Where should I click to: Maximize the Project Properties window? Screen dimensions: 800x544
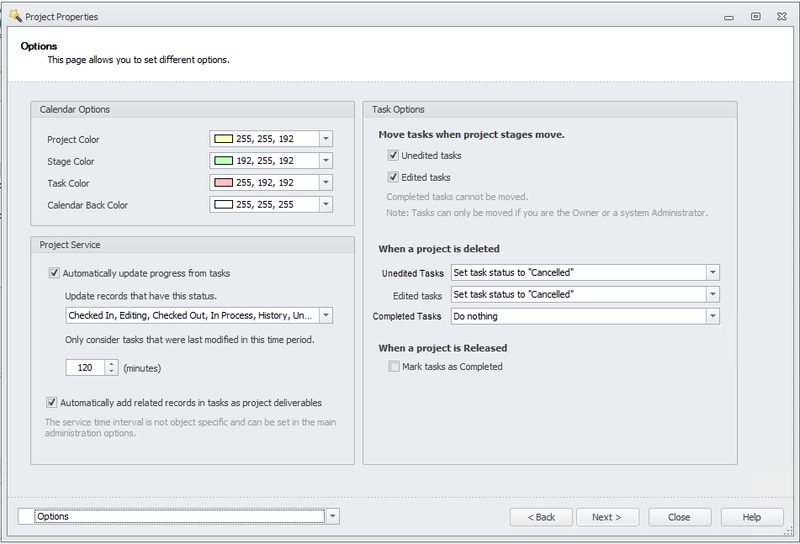[x=756, y=16]
